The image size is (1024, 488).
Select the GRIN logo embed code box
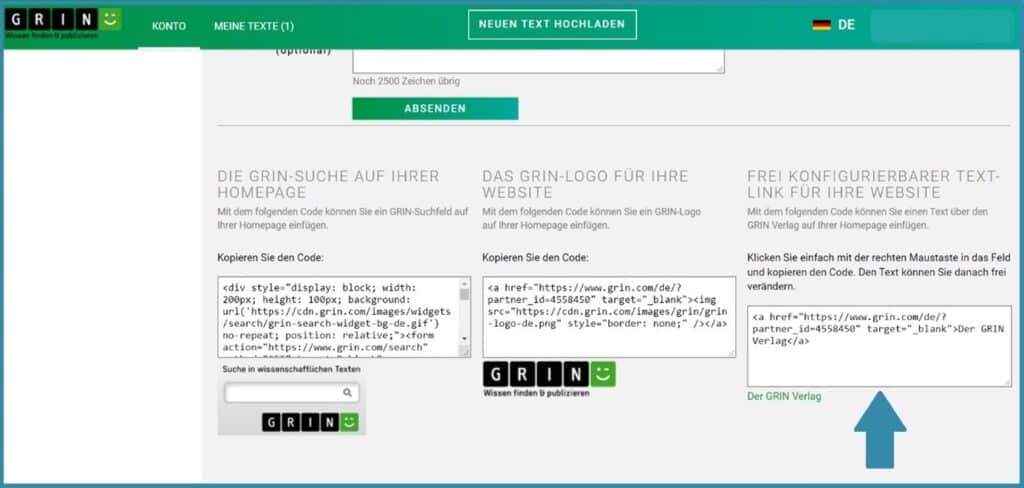608,317
